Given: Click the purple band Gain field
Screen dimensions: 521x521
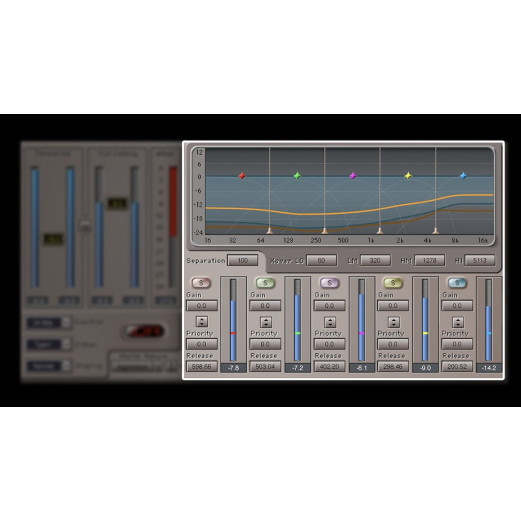Looking at the screenshot, I should (x=329, y=306).
